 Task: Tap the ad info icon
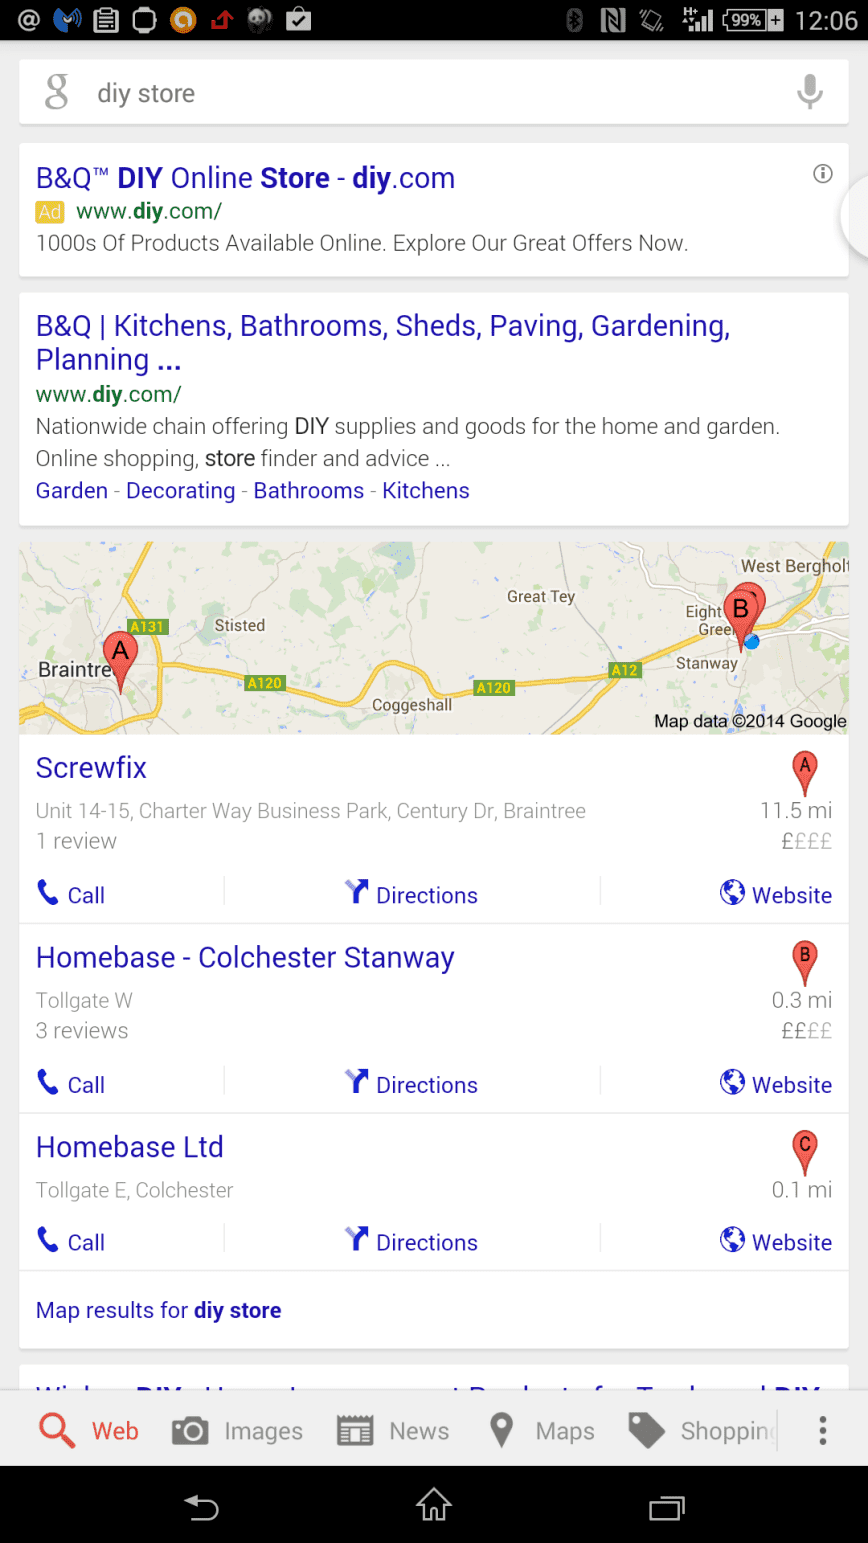(x=823, y=174)
